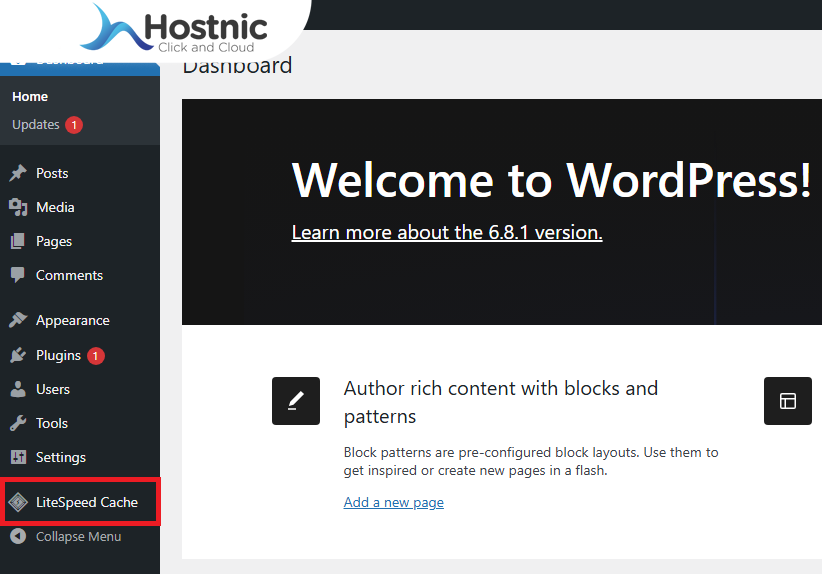
Task: Click the Users person icon
Action: [x=18, y=389]
